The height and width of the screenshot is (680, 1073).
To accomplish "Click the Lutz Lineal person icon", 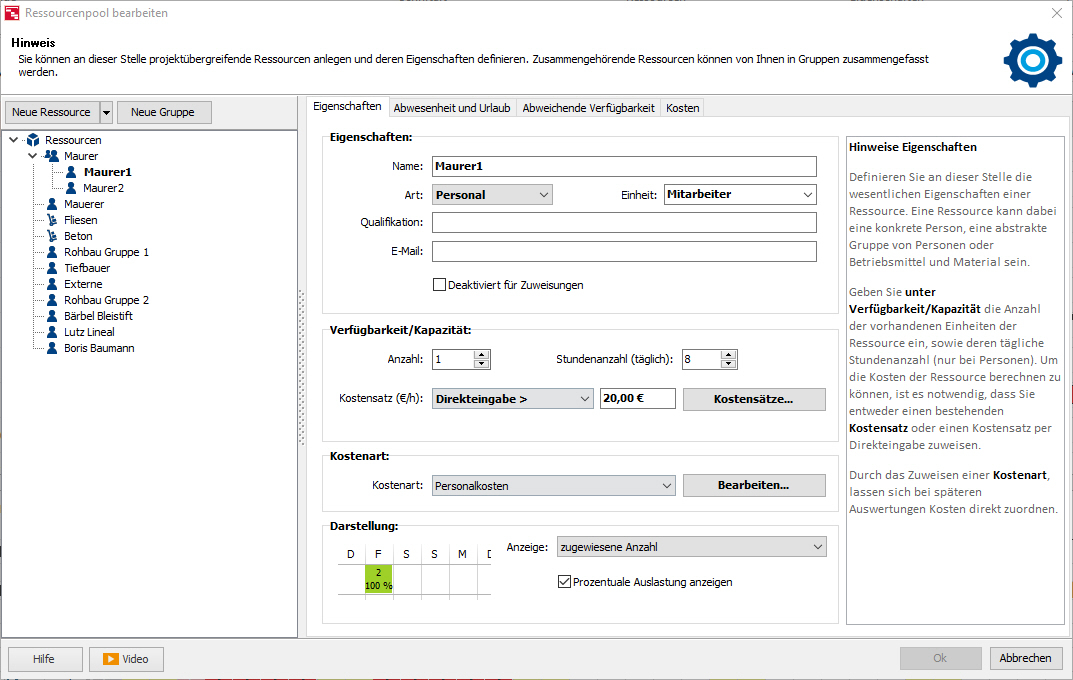I will point(52,332).
